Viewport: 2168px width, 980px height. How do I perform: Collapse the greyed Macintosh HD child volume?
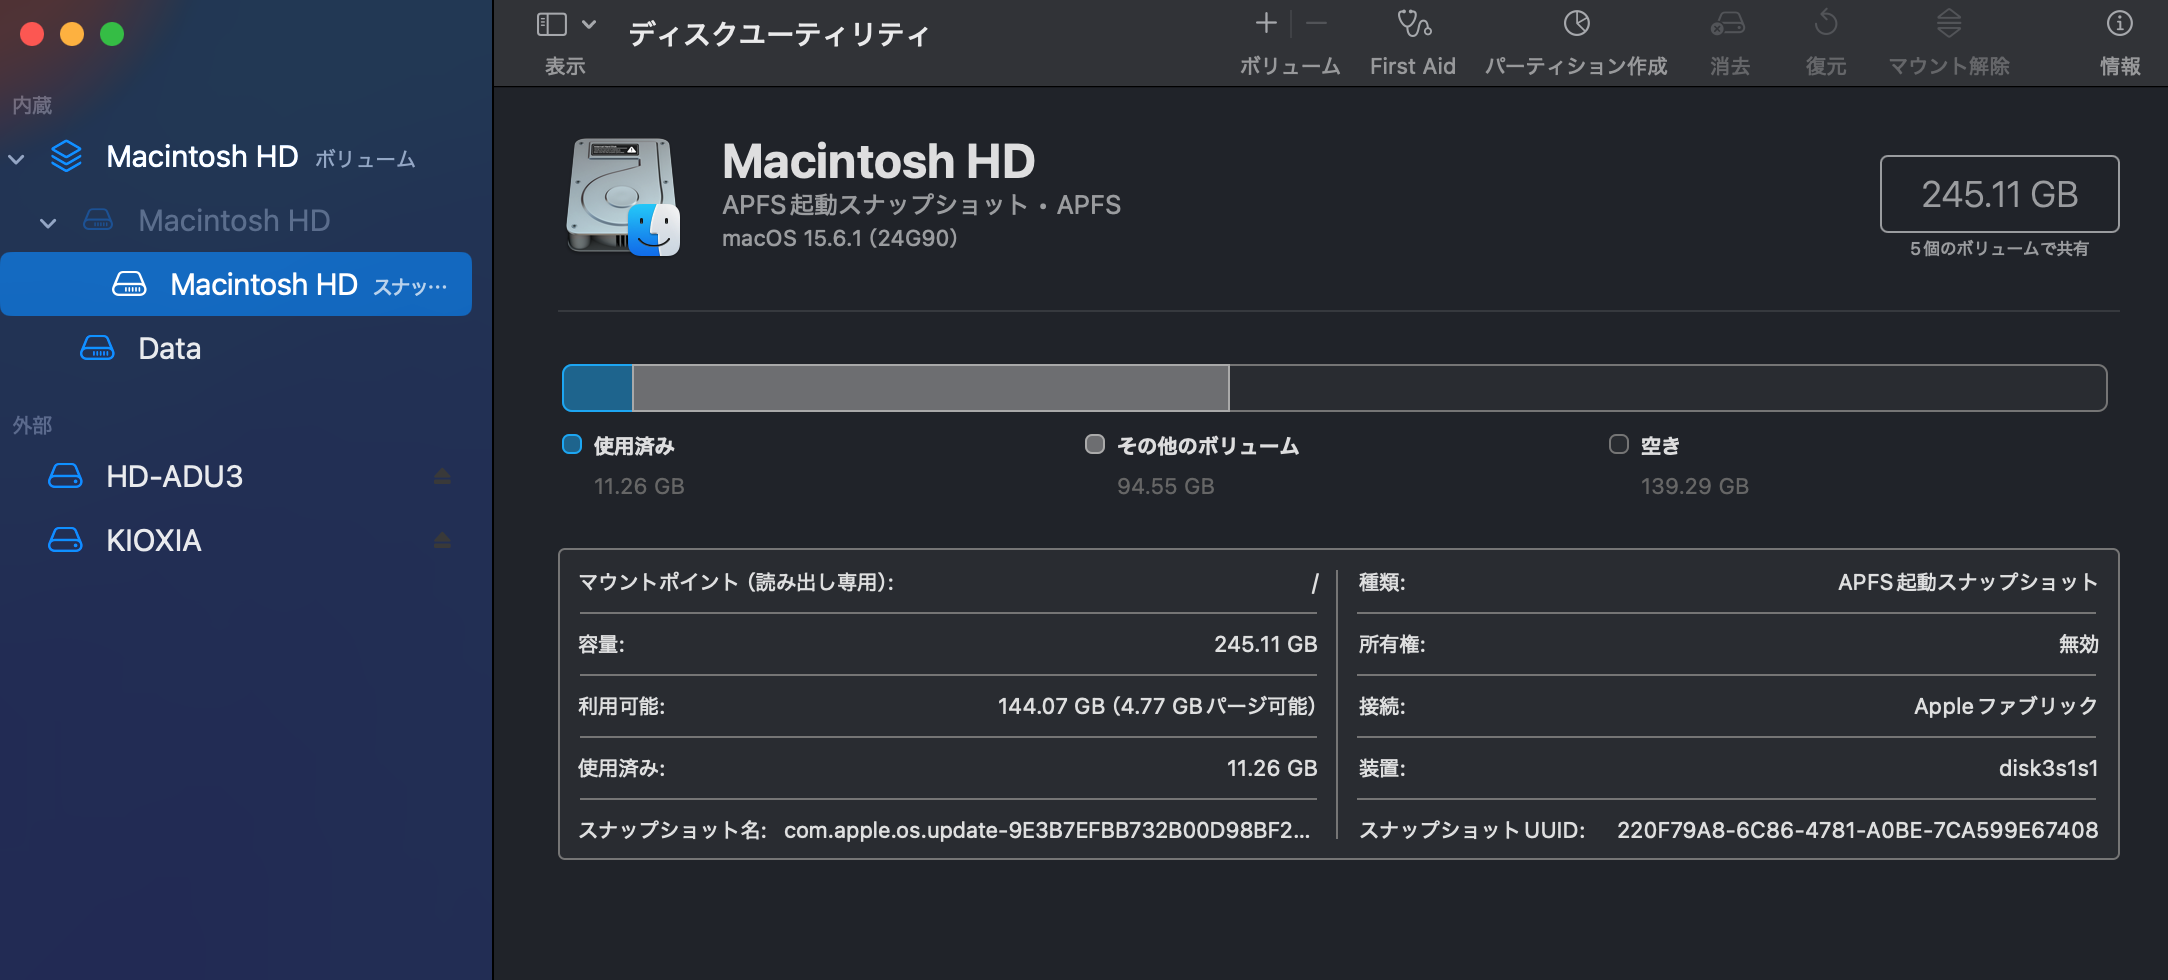[48, 222]
